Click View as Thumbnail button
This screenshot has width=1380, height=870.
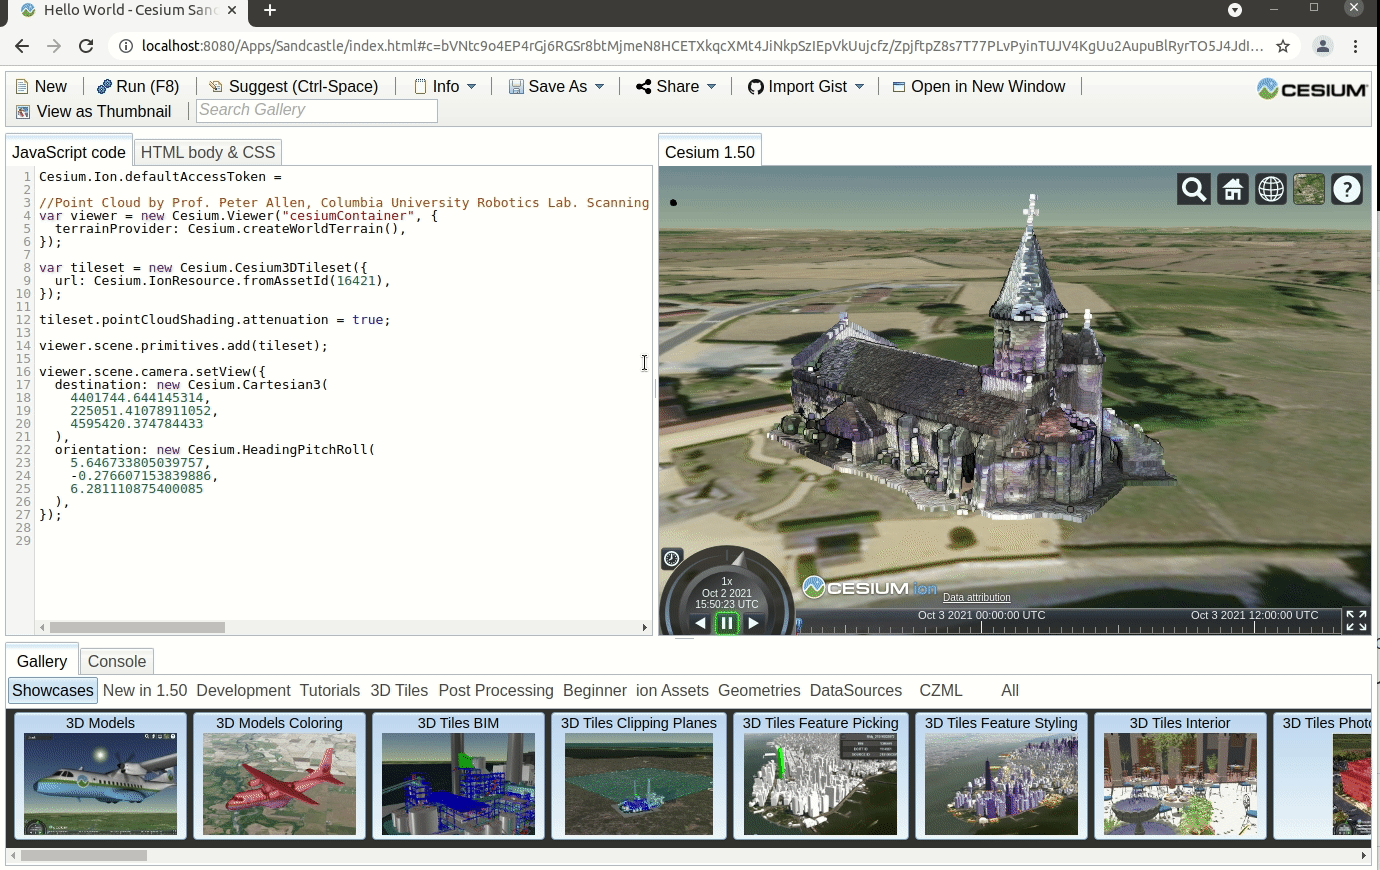[x=93, y=112]
